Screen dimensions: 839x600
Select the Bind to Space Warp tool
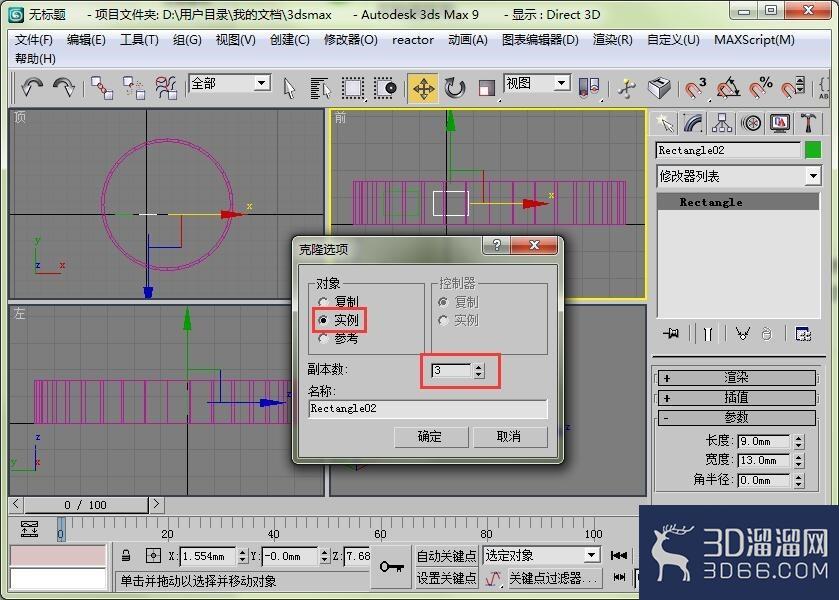[x=166, y=87]
